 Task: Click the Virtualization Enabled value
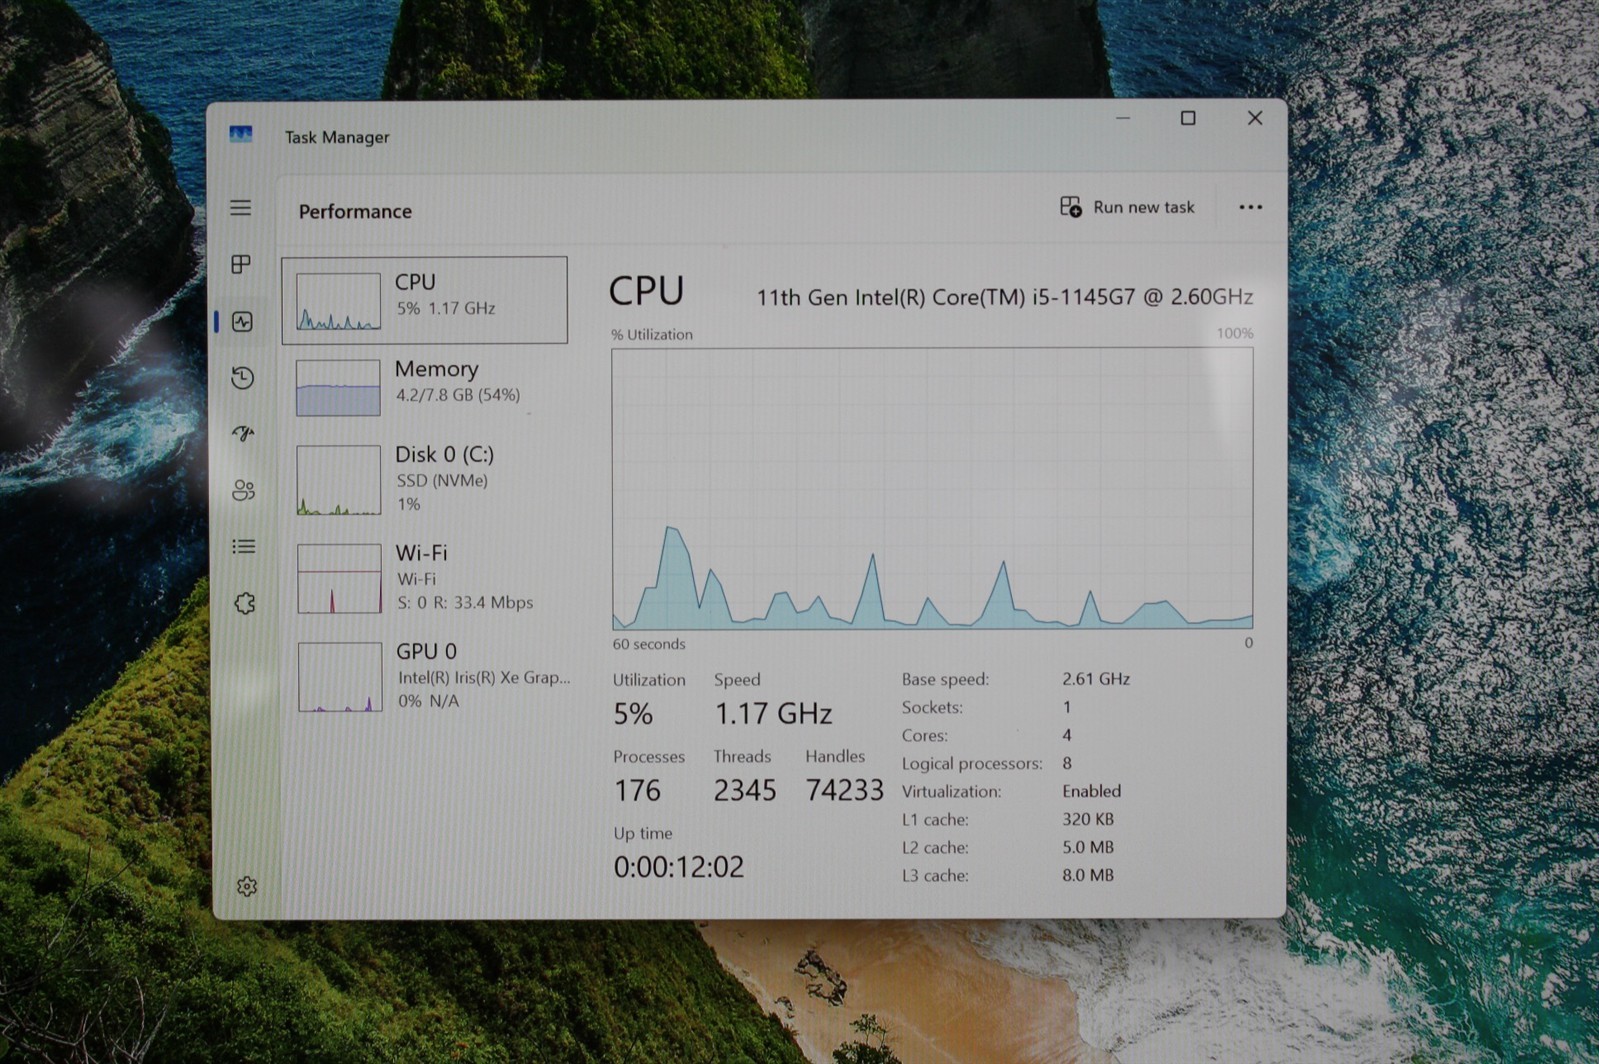[1091, 790]
